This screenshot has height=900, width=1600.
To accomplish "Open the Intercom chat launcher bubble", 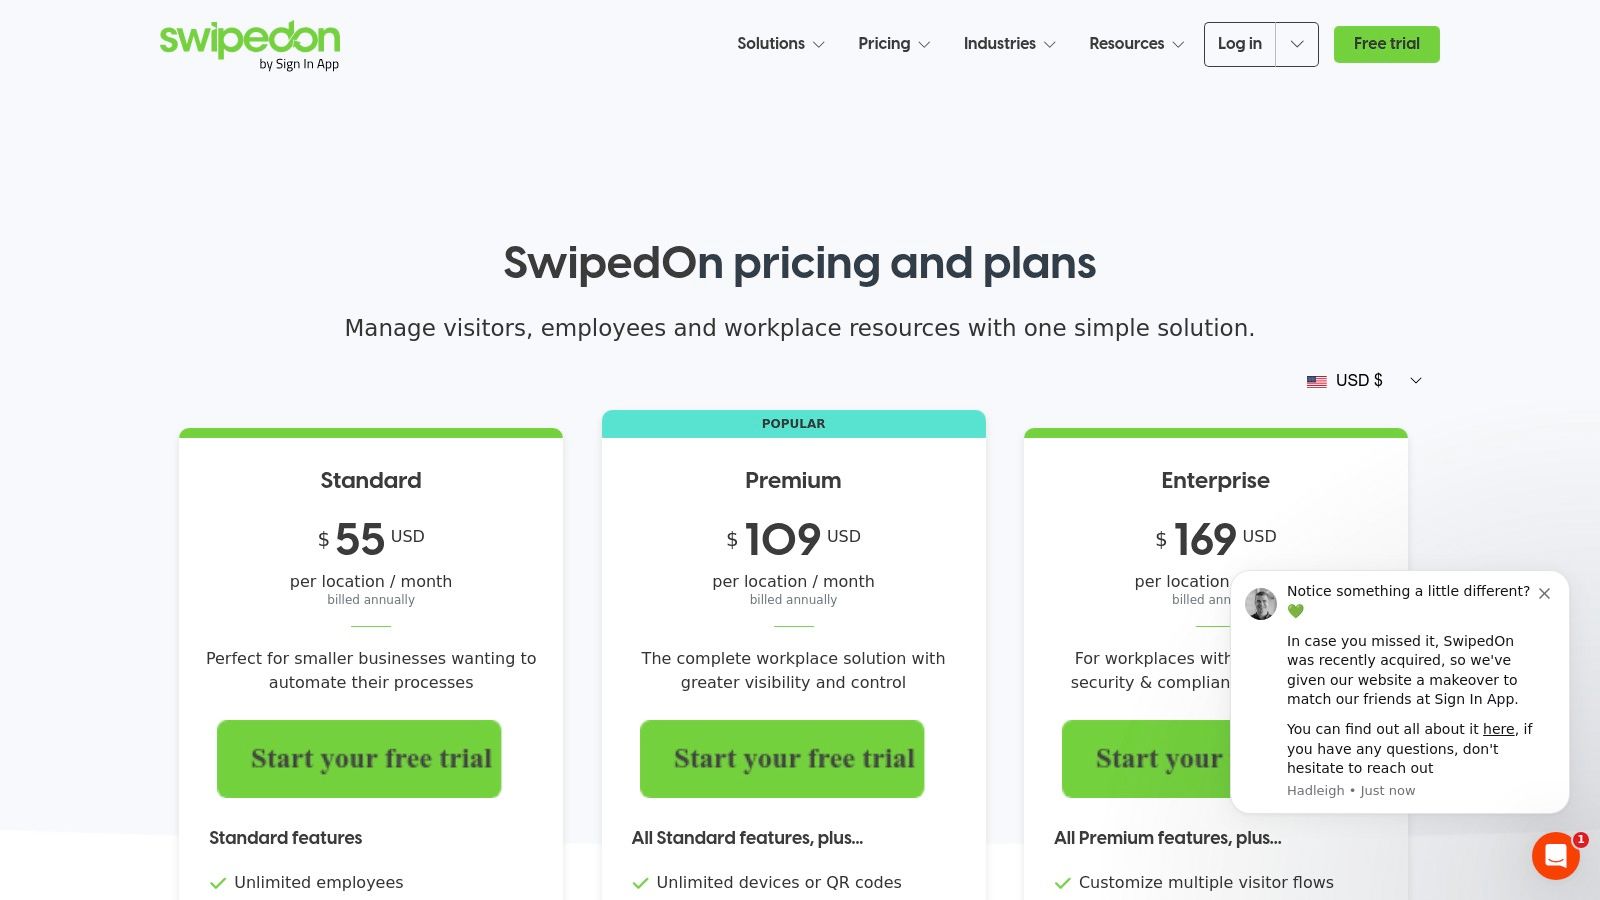I will coord(1556,856).
